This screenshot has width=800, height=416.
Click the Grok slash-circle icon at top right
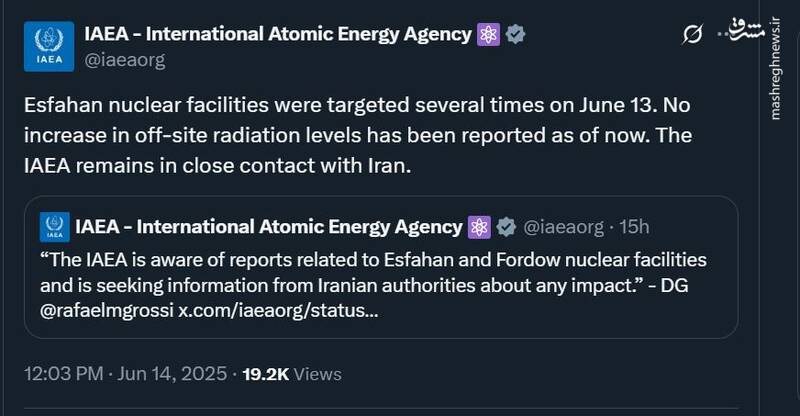pos(692,36)
